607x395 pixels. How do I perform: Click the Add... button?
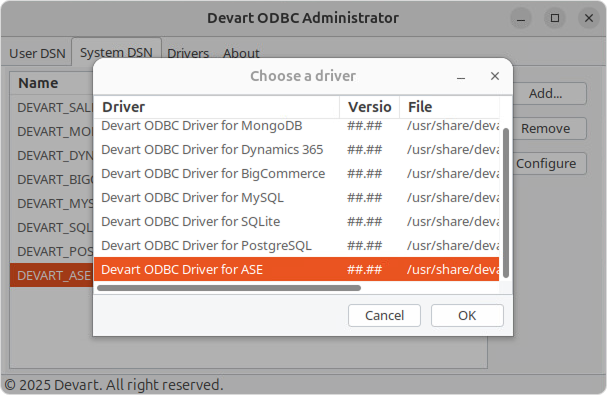(x=545, y=93)
